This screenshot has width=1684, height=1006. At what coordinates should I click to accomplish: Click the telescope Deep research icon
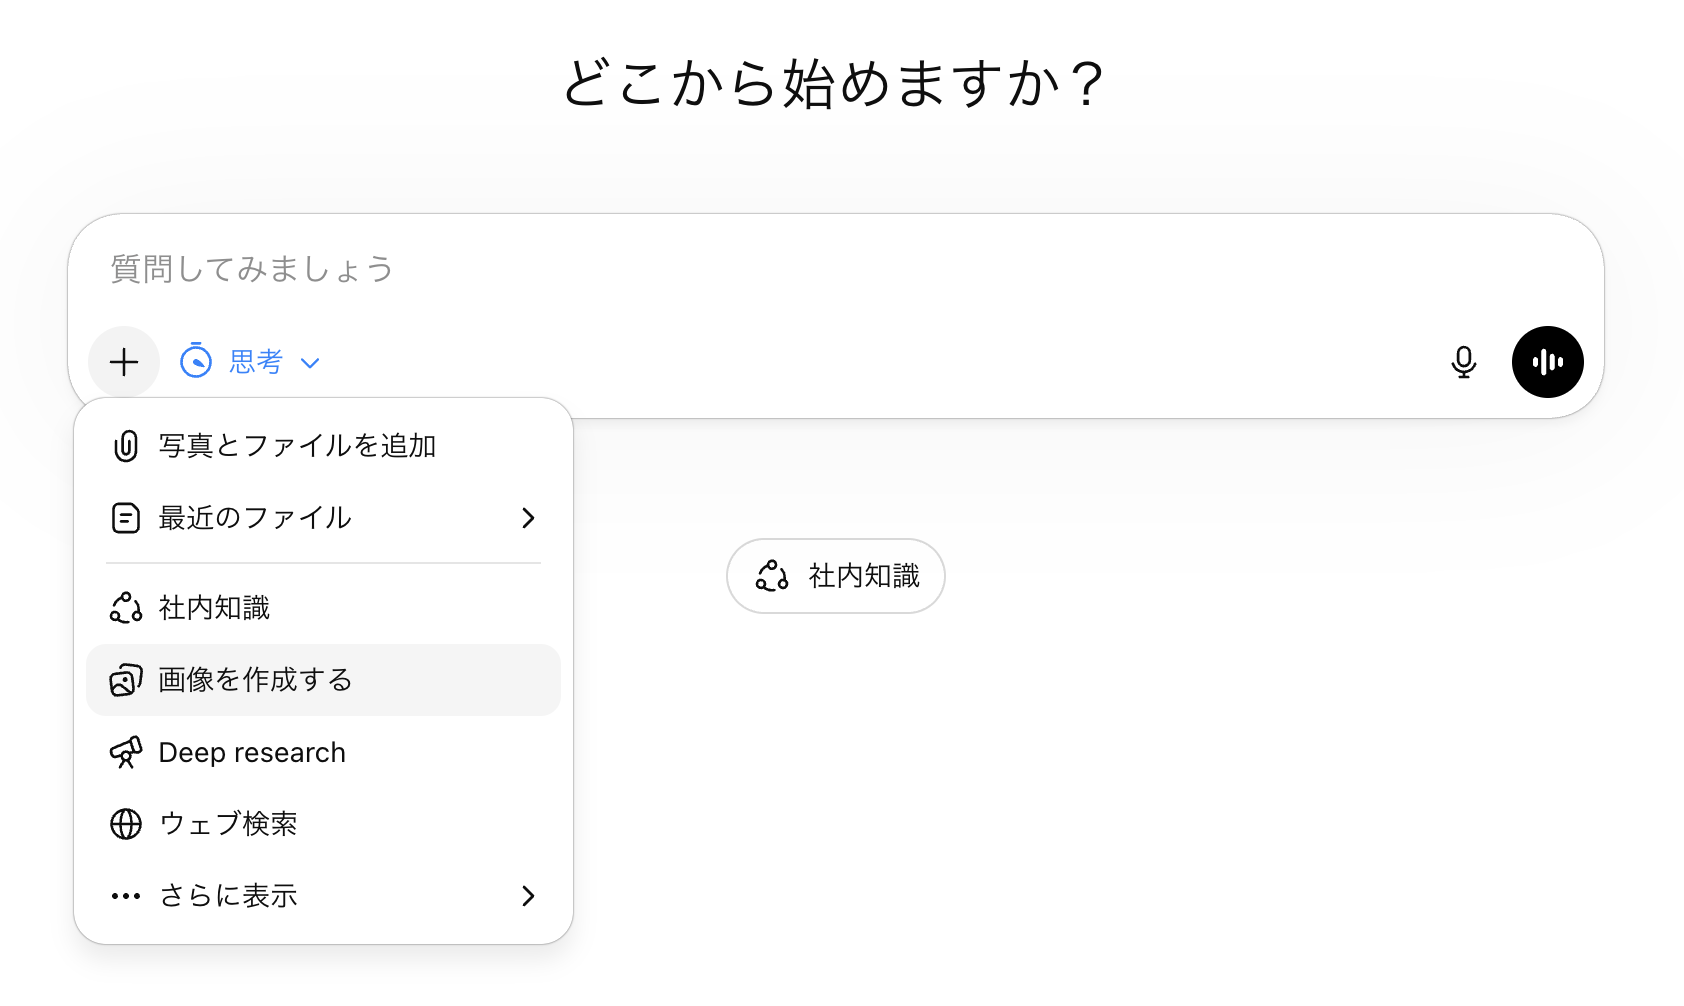tap(126, 752)
